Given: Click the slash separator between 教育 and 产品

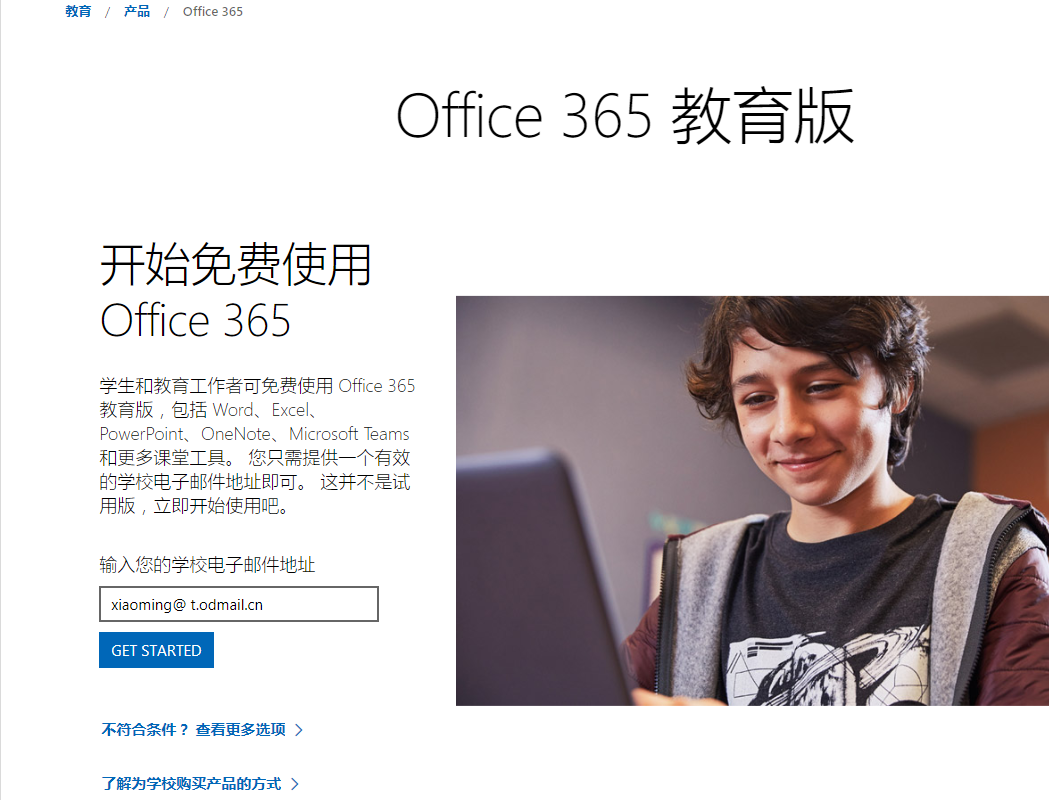Looking at the screenshot, I should click(107, 12).
